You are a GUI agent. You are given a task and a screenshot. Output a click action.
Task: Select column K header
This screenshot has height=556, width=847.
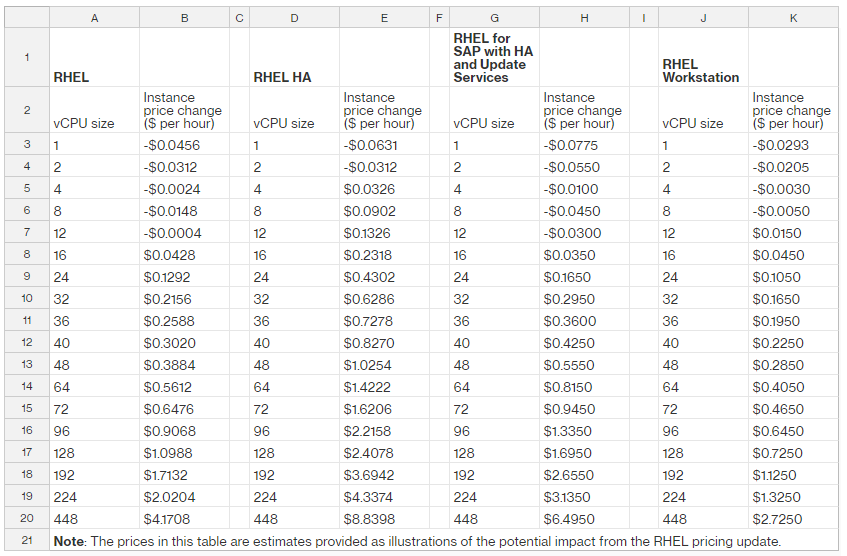(x=793, y=18)
